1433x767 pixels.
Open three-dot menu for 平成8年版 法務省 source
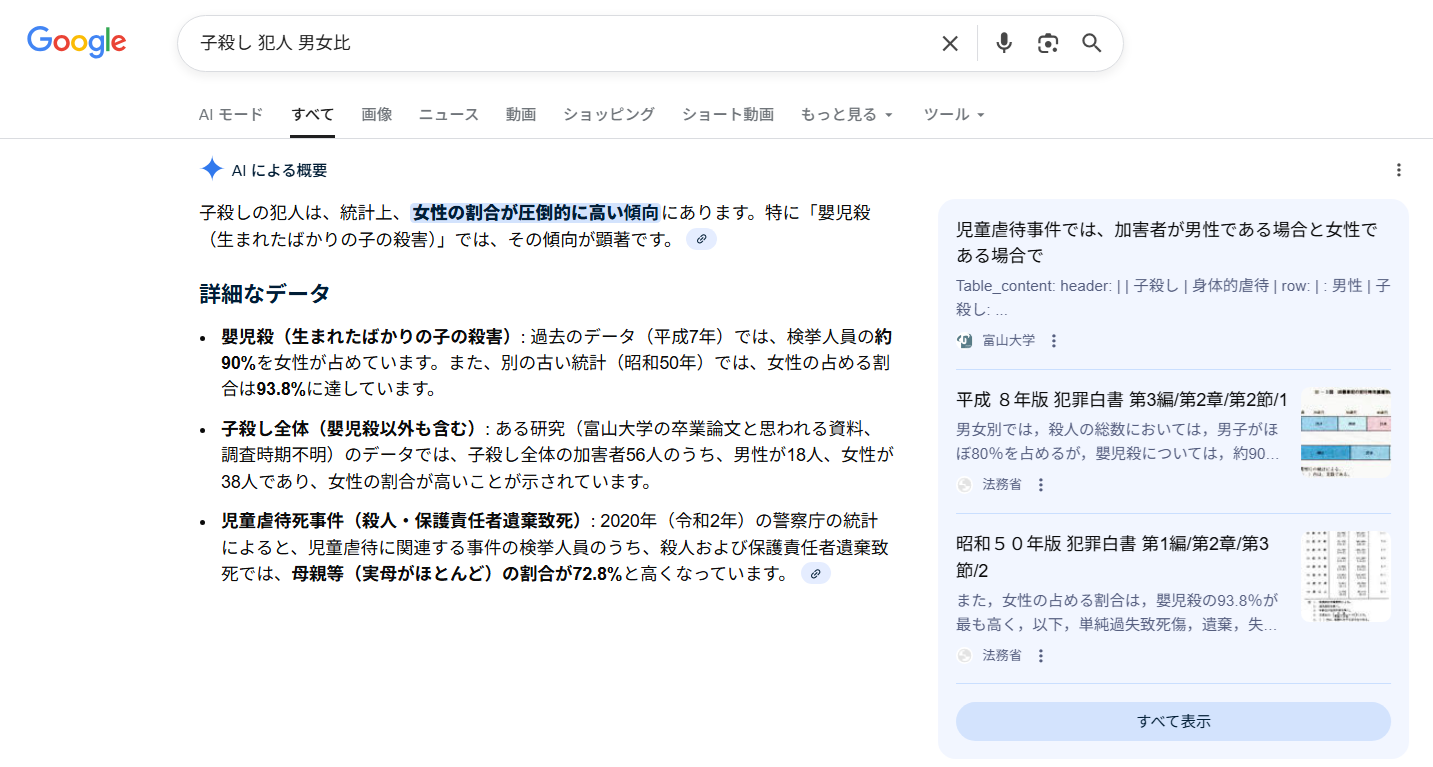pos(1040,485)
